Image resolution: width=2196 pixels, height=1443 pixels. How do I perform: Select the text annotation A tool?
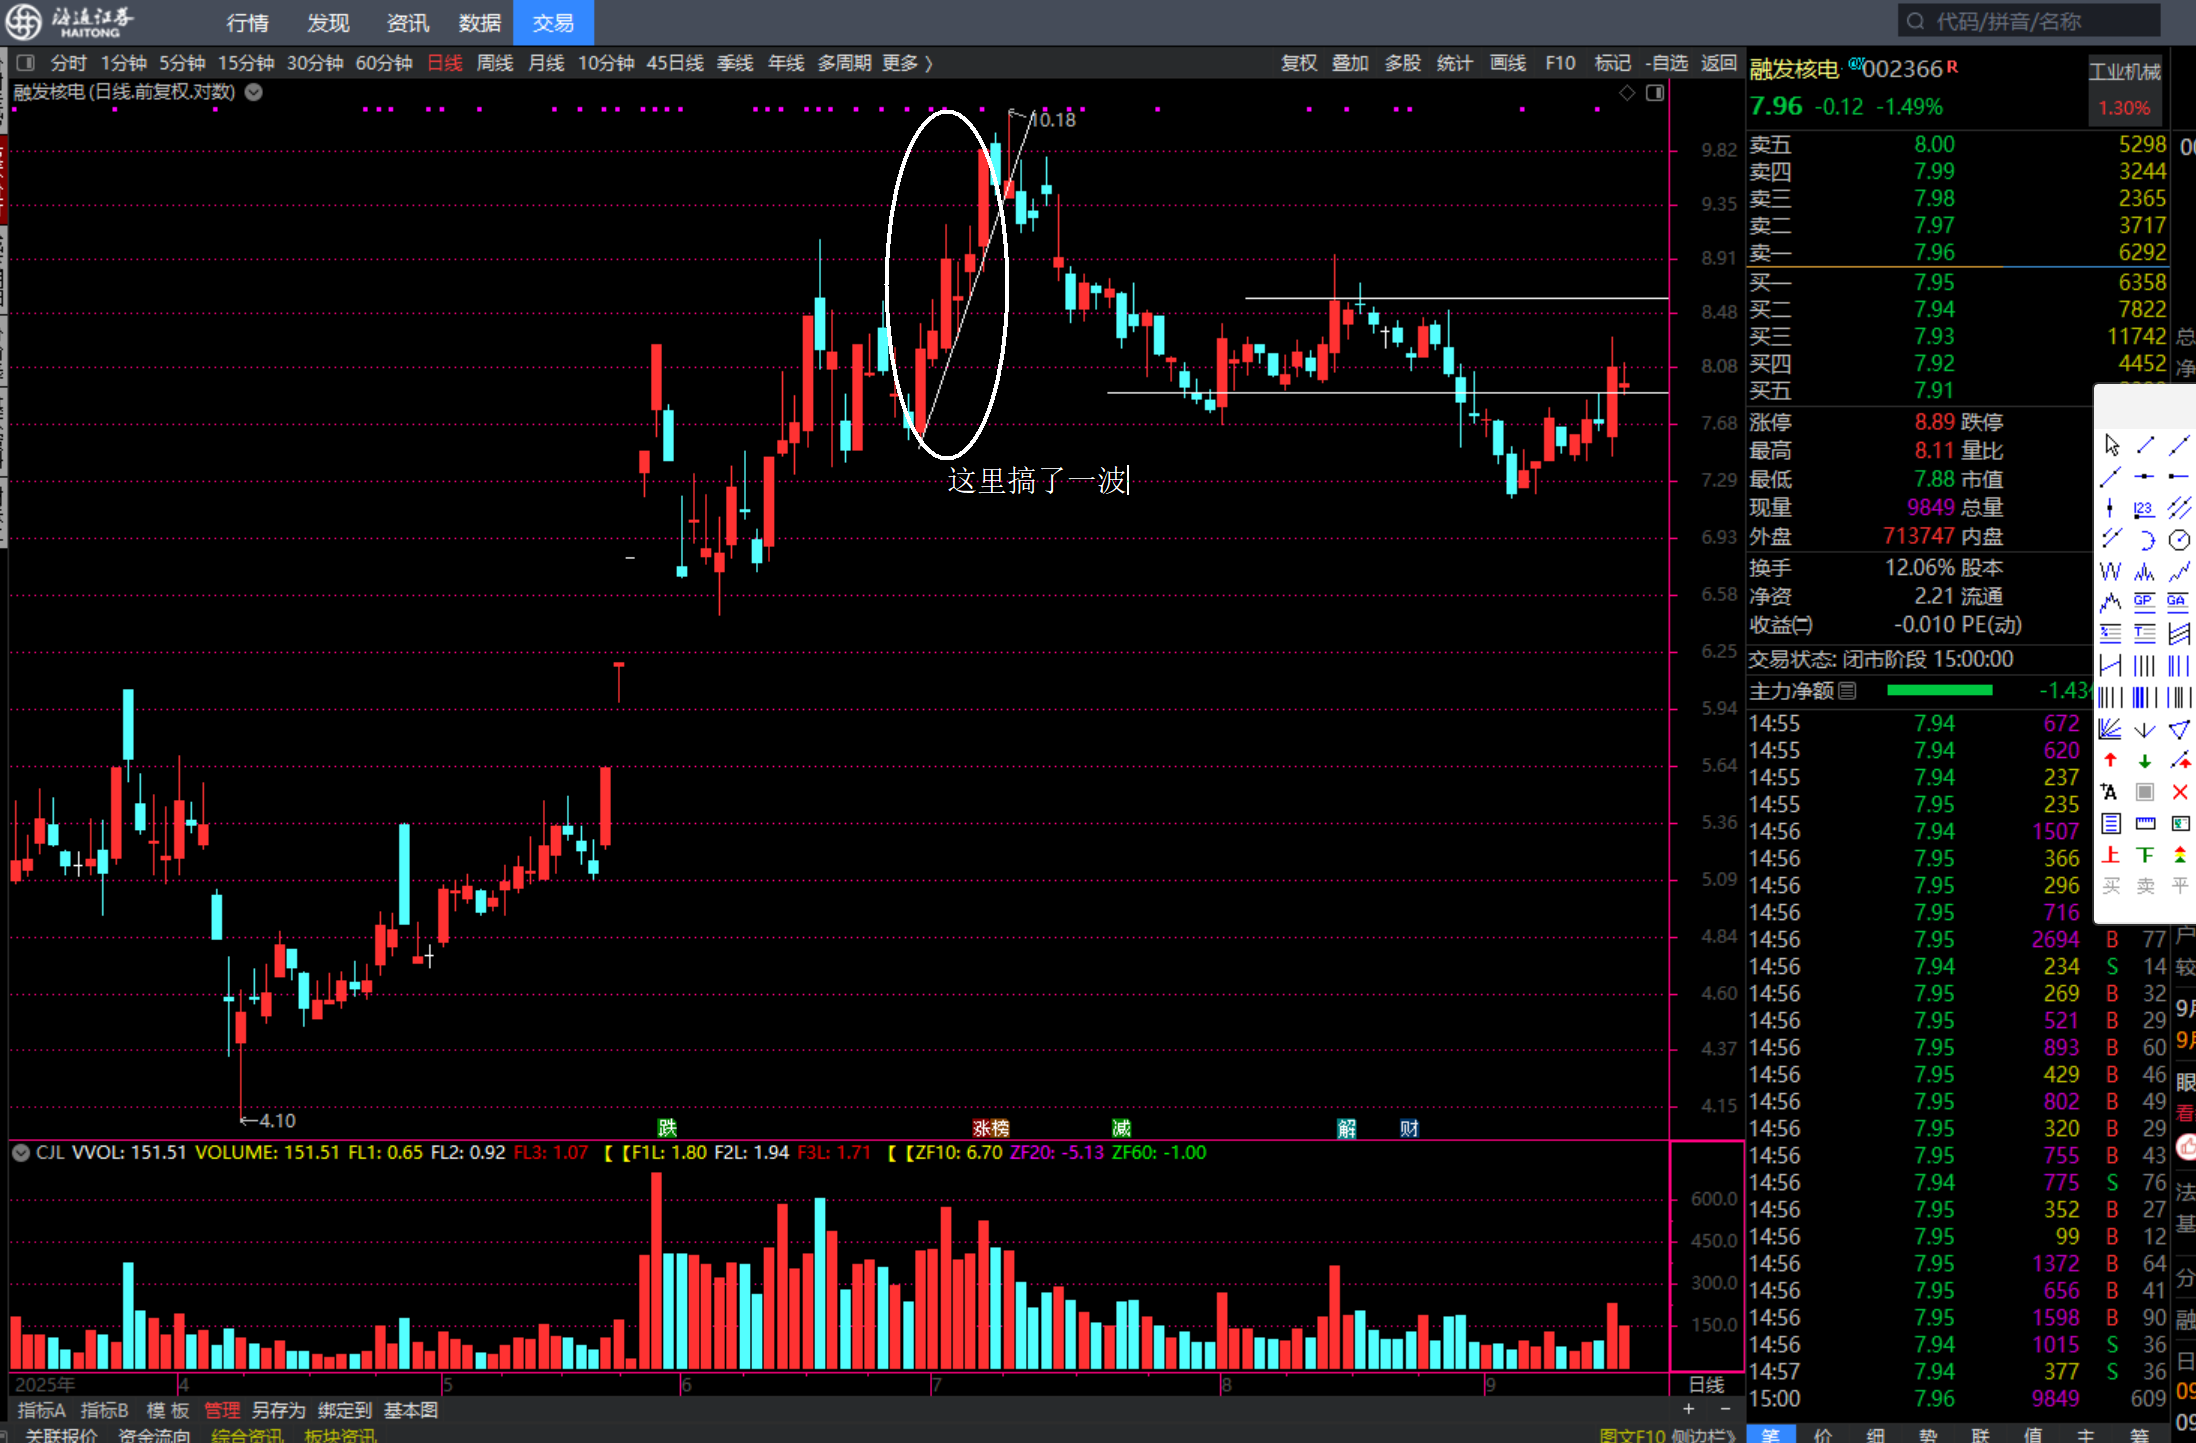[x=2110, y=792]
